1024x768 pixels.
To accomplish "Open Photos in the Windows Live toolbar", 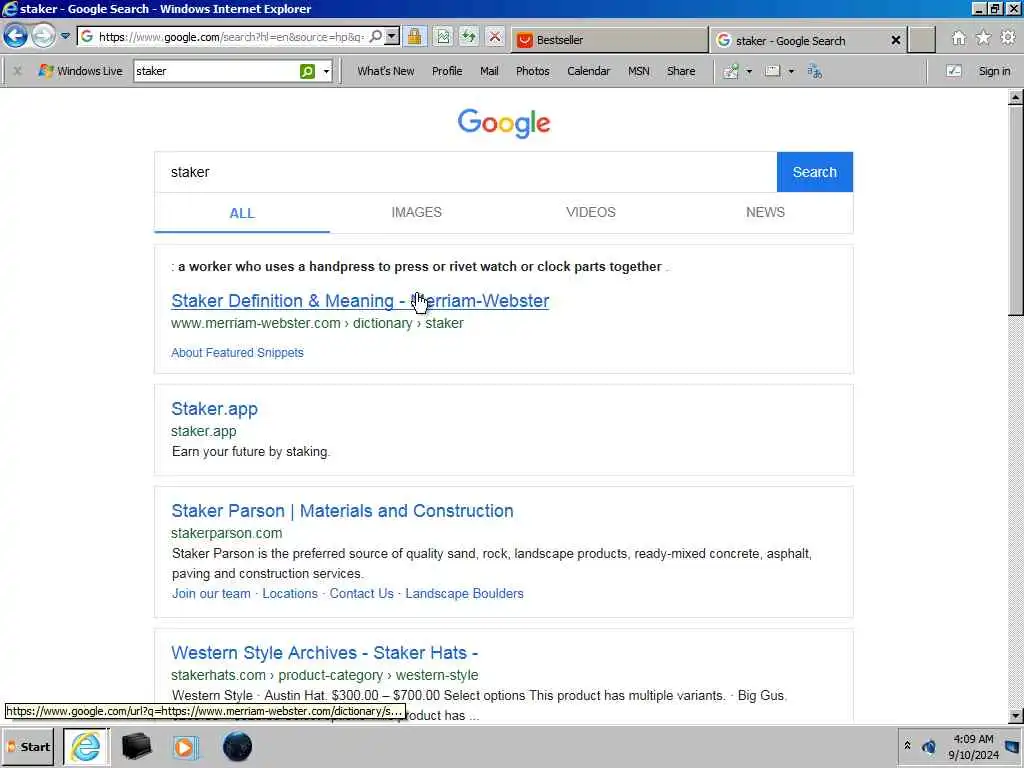I will (532, 71).
